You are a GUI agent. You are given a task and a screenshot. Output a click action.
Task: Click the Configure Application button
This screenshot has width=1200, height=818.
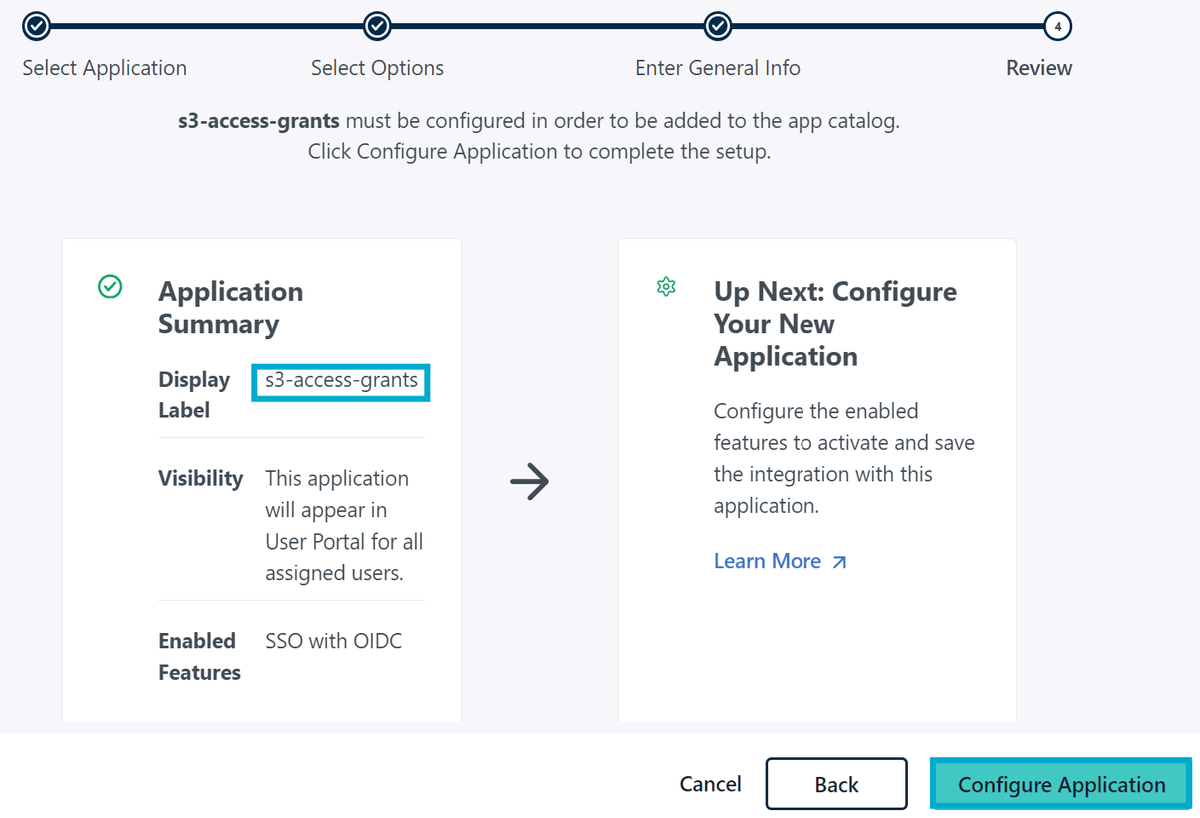[1059, 784]
